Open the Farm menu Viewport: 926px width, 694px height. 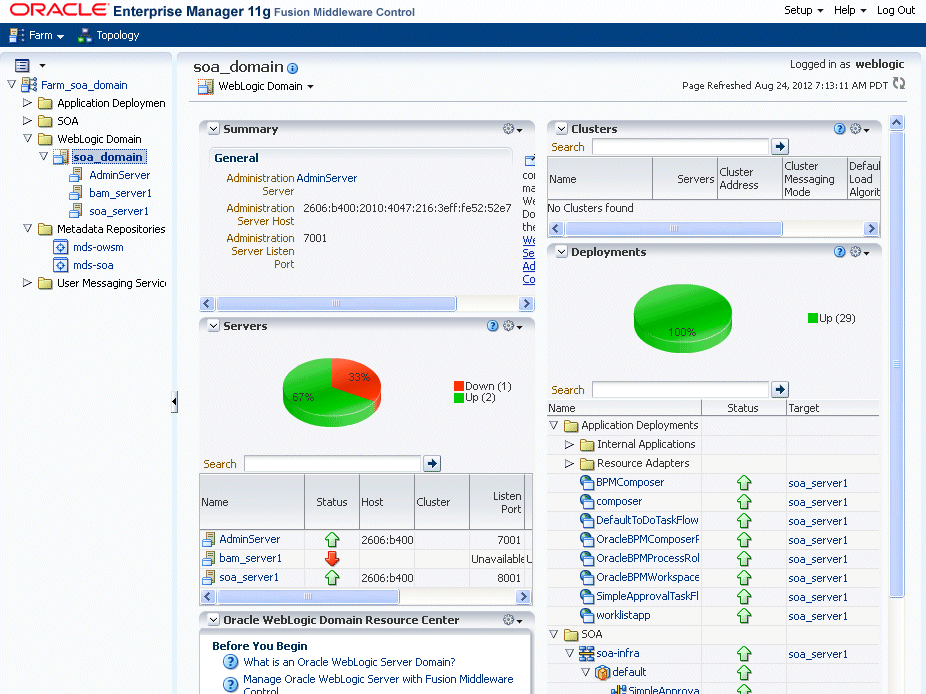click(37, 35)
